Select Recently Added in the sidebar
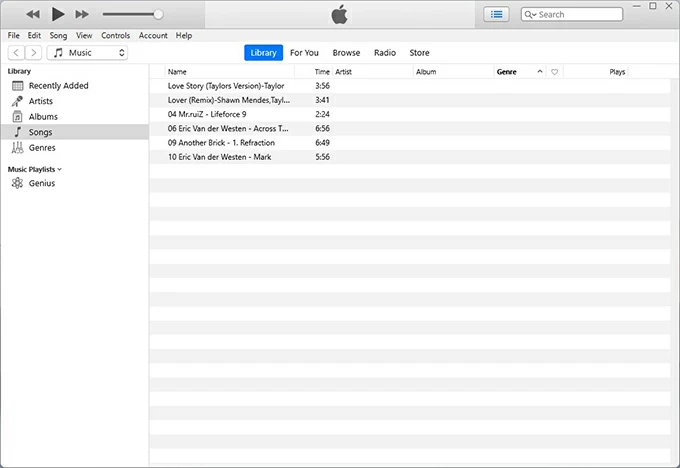 pyautogui.click(x=75, y=86)
